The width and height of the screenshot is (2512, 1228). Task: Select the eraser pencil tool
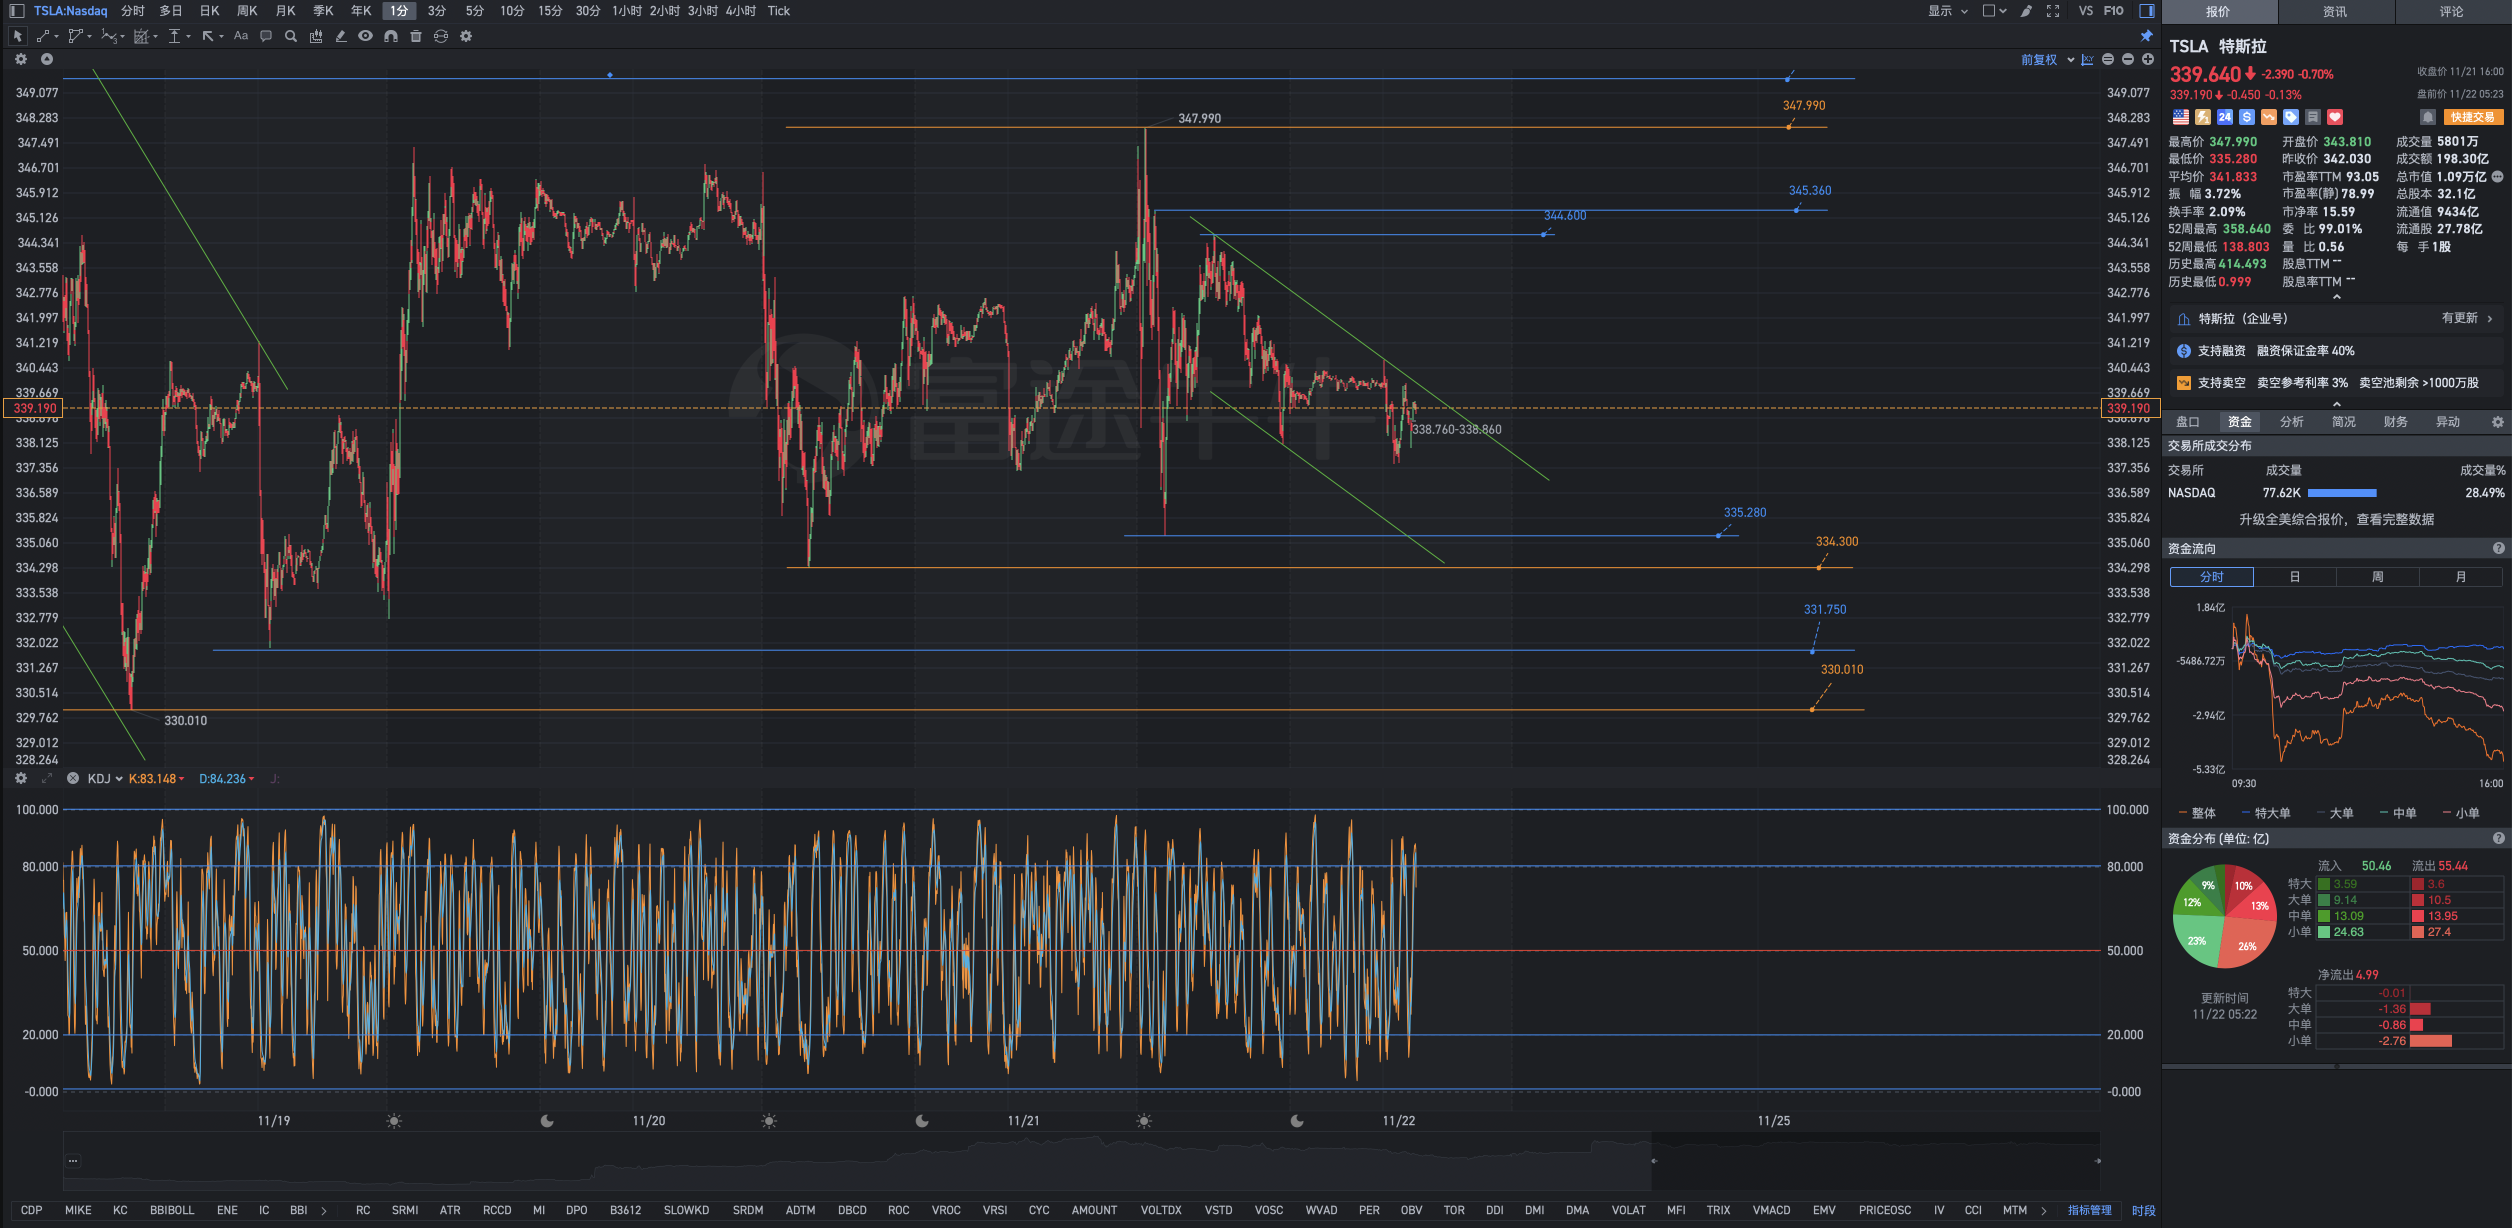[341, 36]
